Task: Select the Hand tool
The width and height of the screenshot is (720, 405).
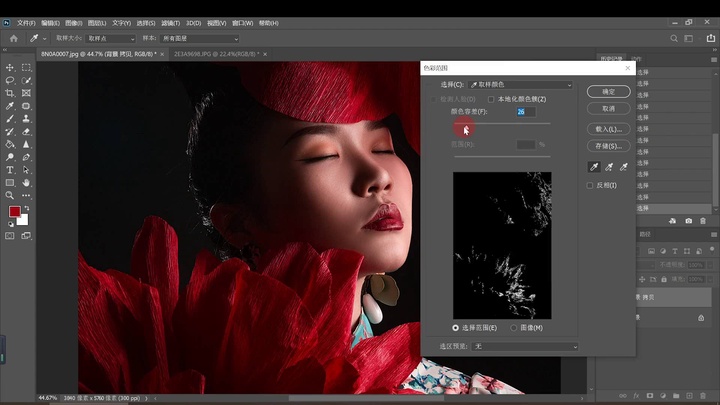Action: pos(26,183)
